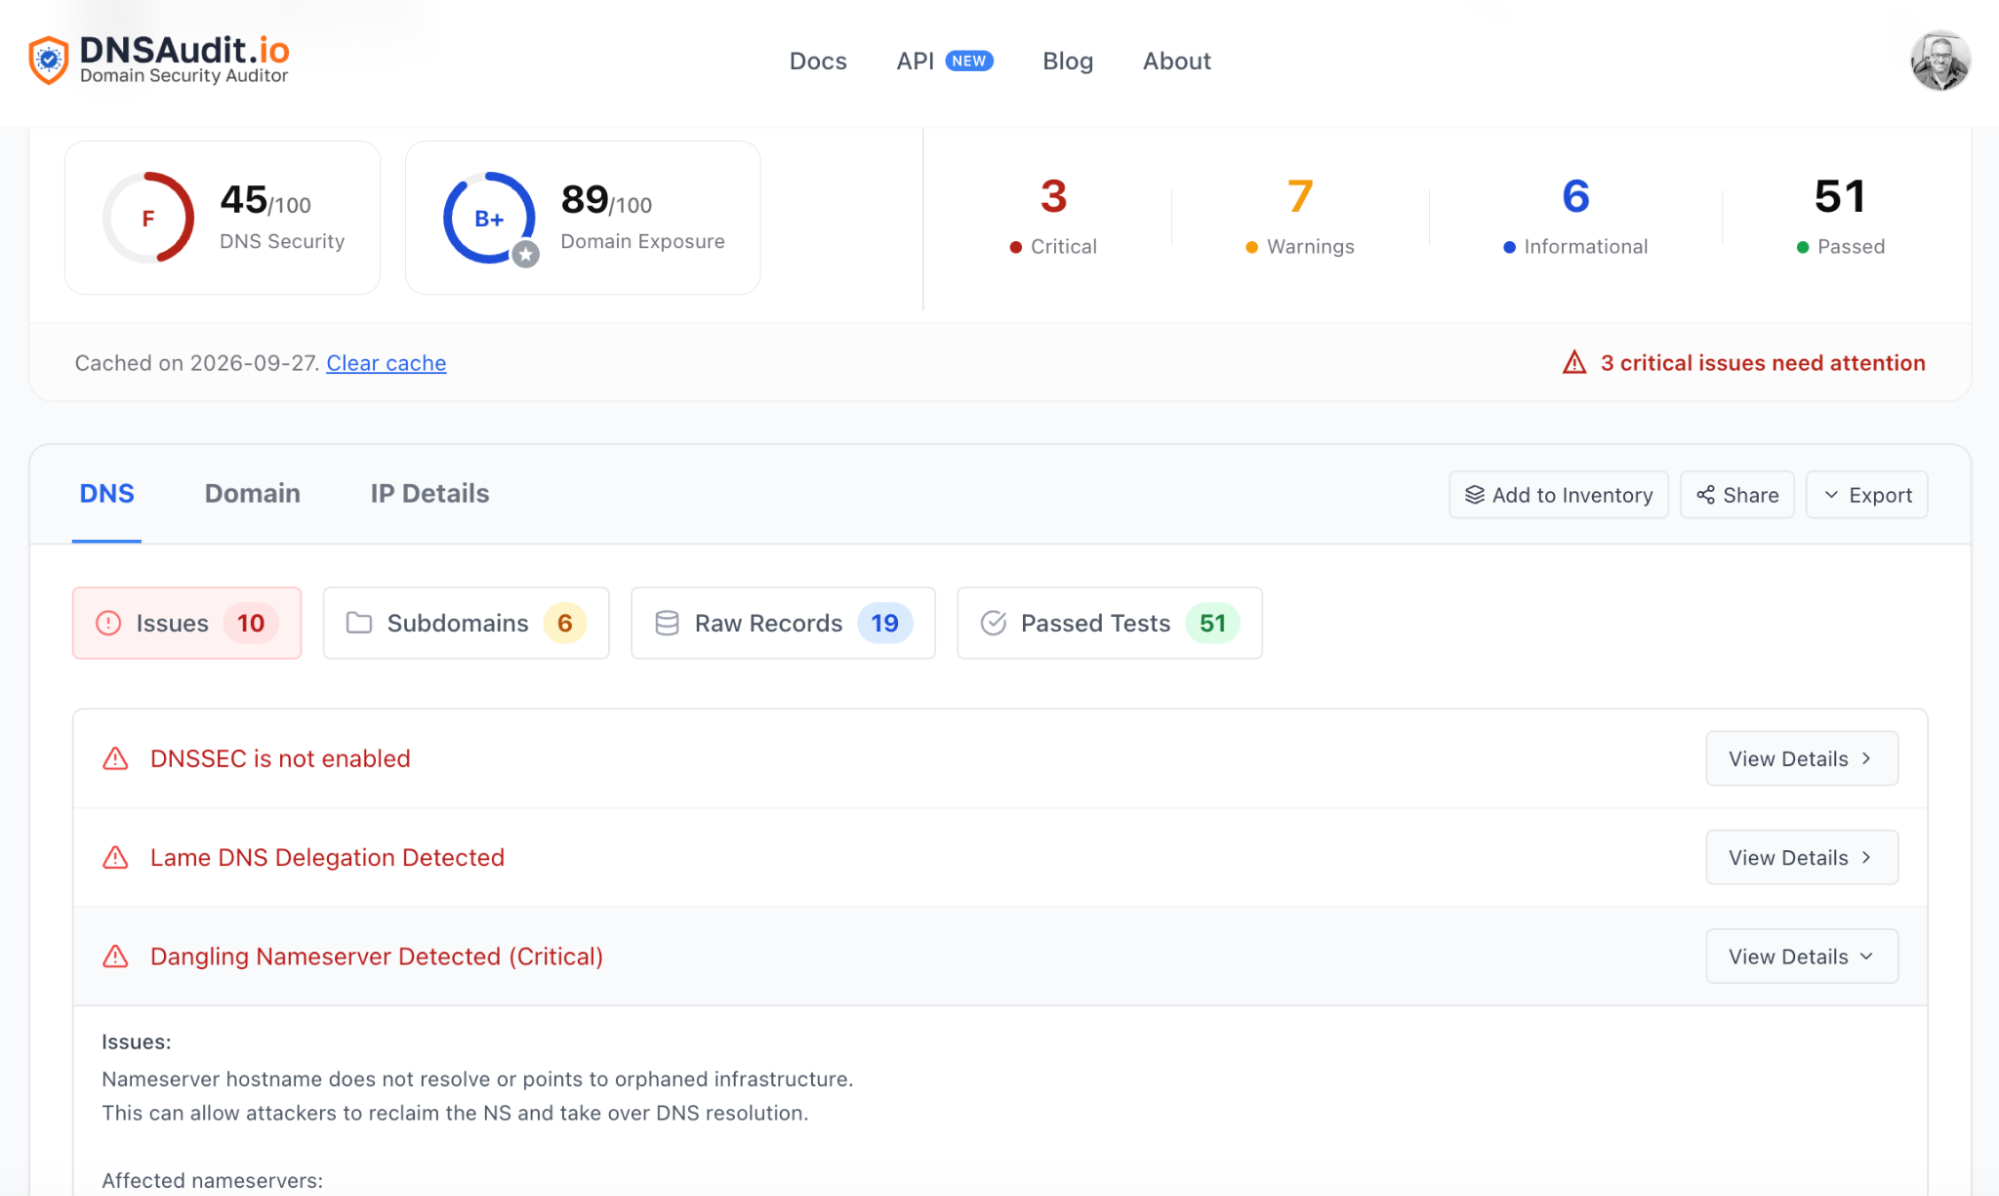Expand View Details for DNSSEC issue

coord(1801,758)
